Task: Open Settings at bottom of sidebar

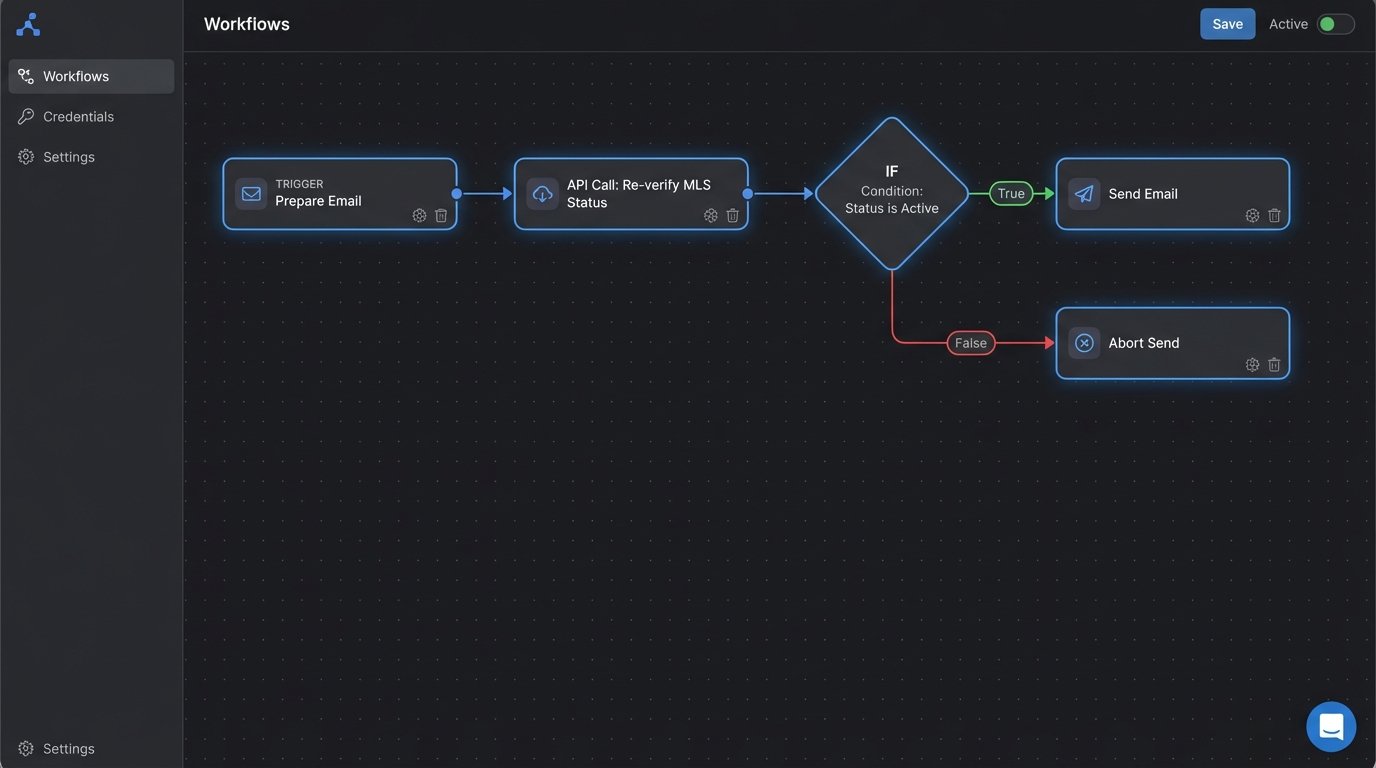Action: (68, 749)
